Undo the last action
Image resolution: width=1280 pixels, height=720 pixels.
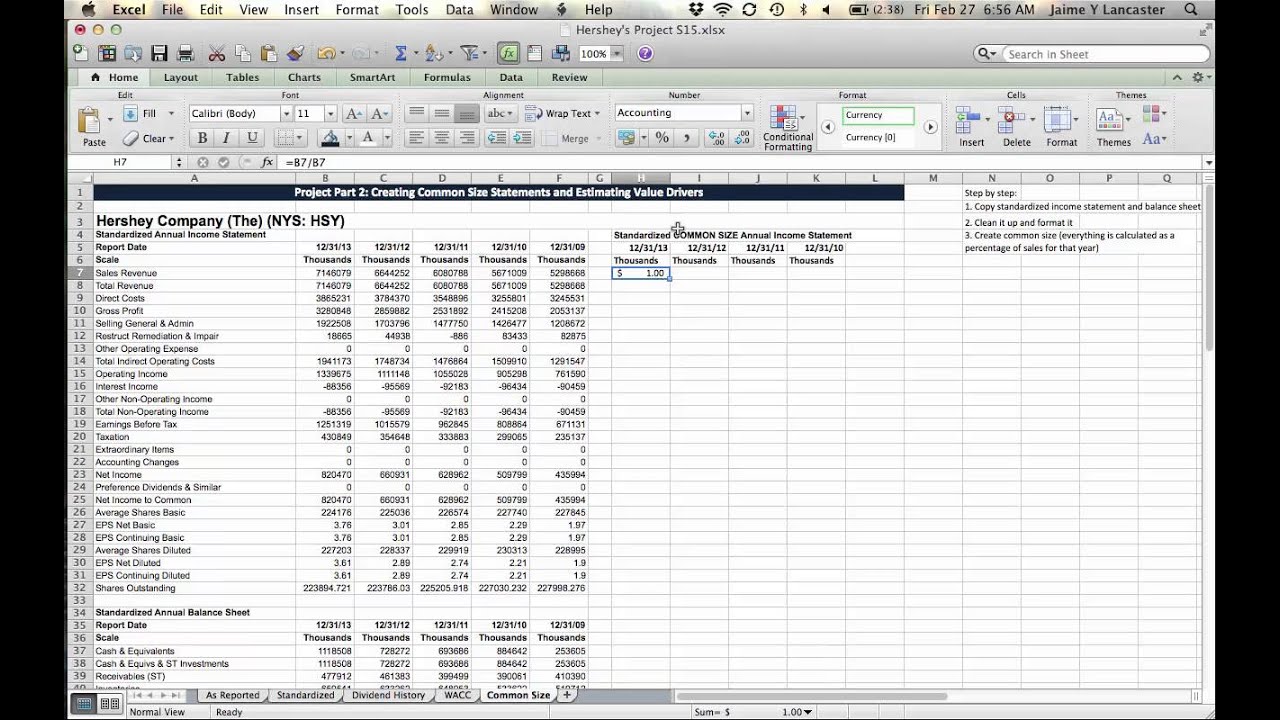tap(325, 54)
